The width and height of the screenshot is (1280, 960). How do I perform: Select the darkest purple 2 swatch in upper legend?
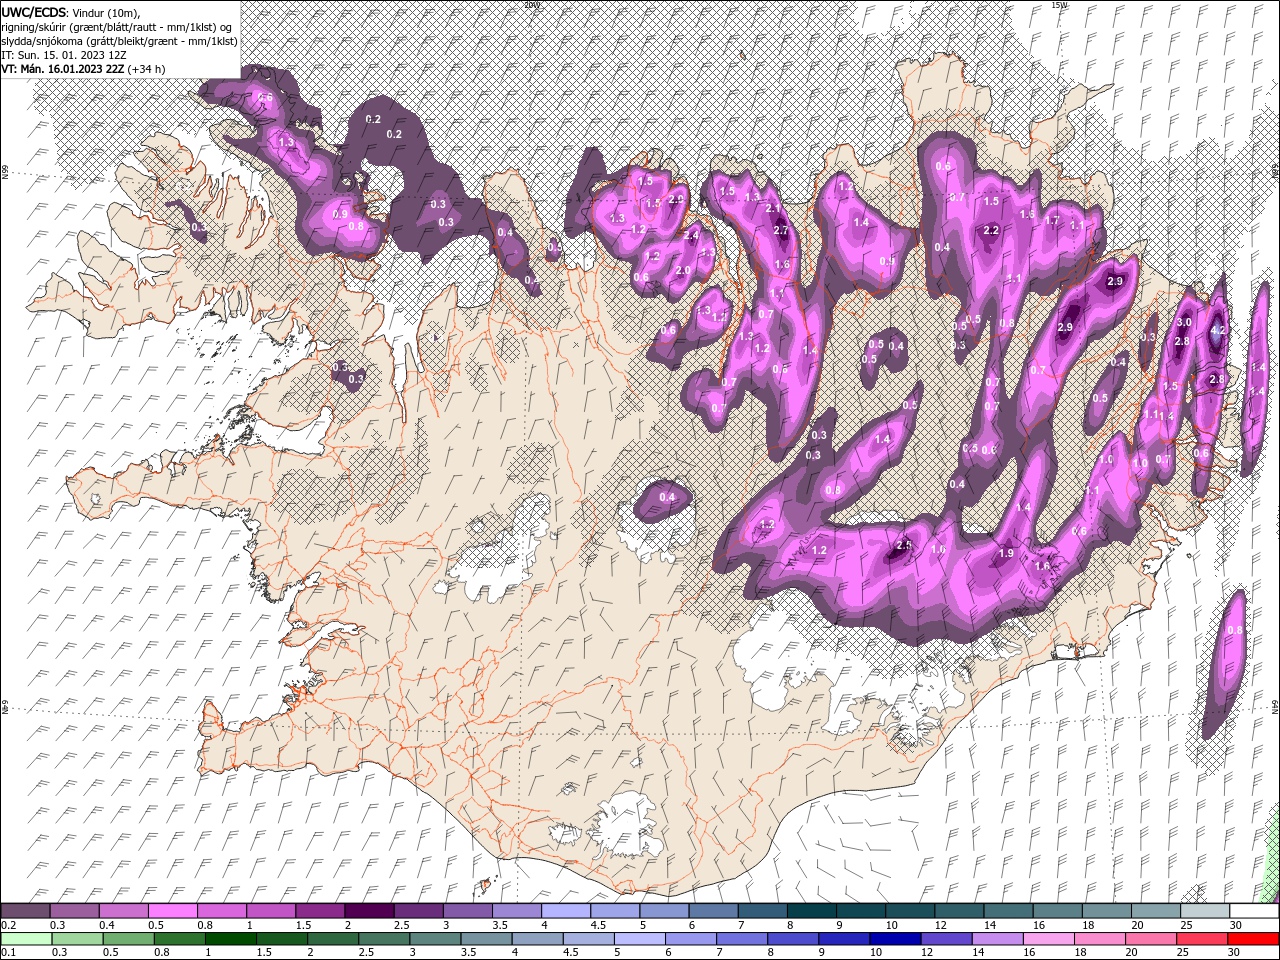(x=368, y=911)
